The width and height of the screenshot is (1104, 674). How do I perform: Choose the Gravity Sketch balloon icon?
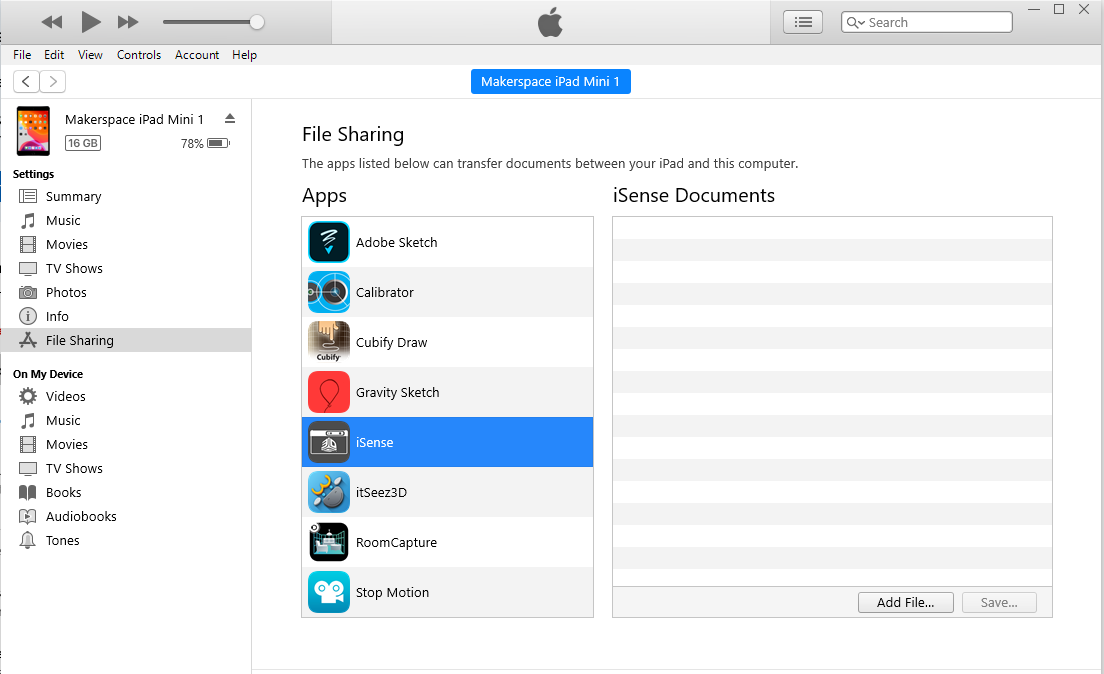click(x=328, y=392)
